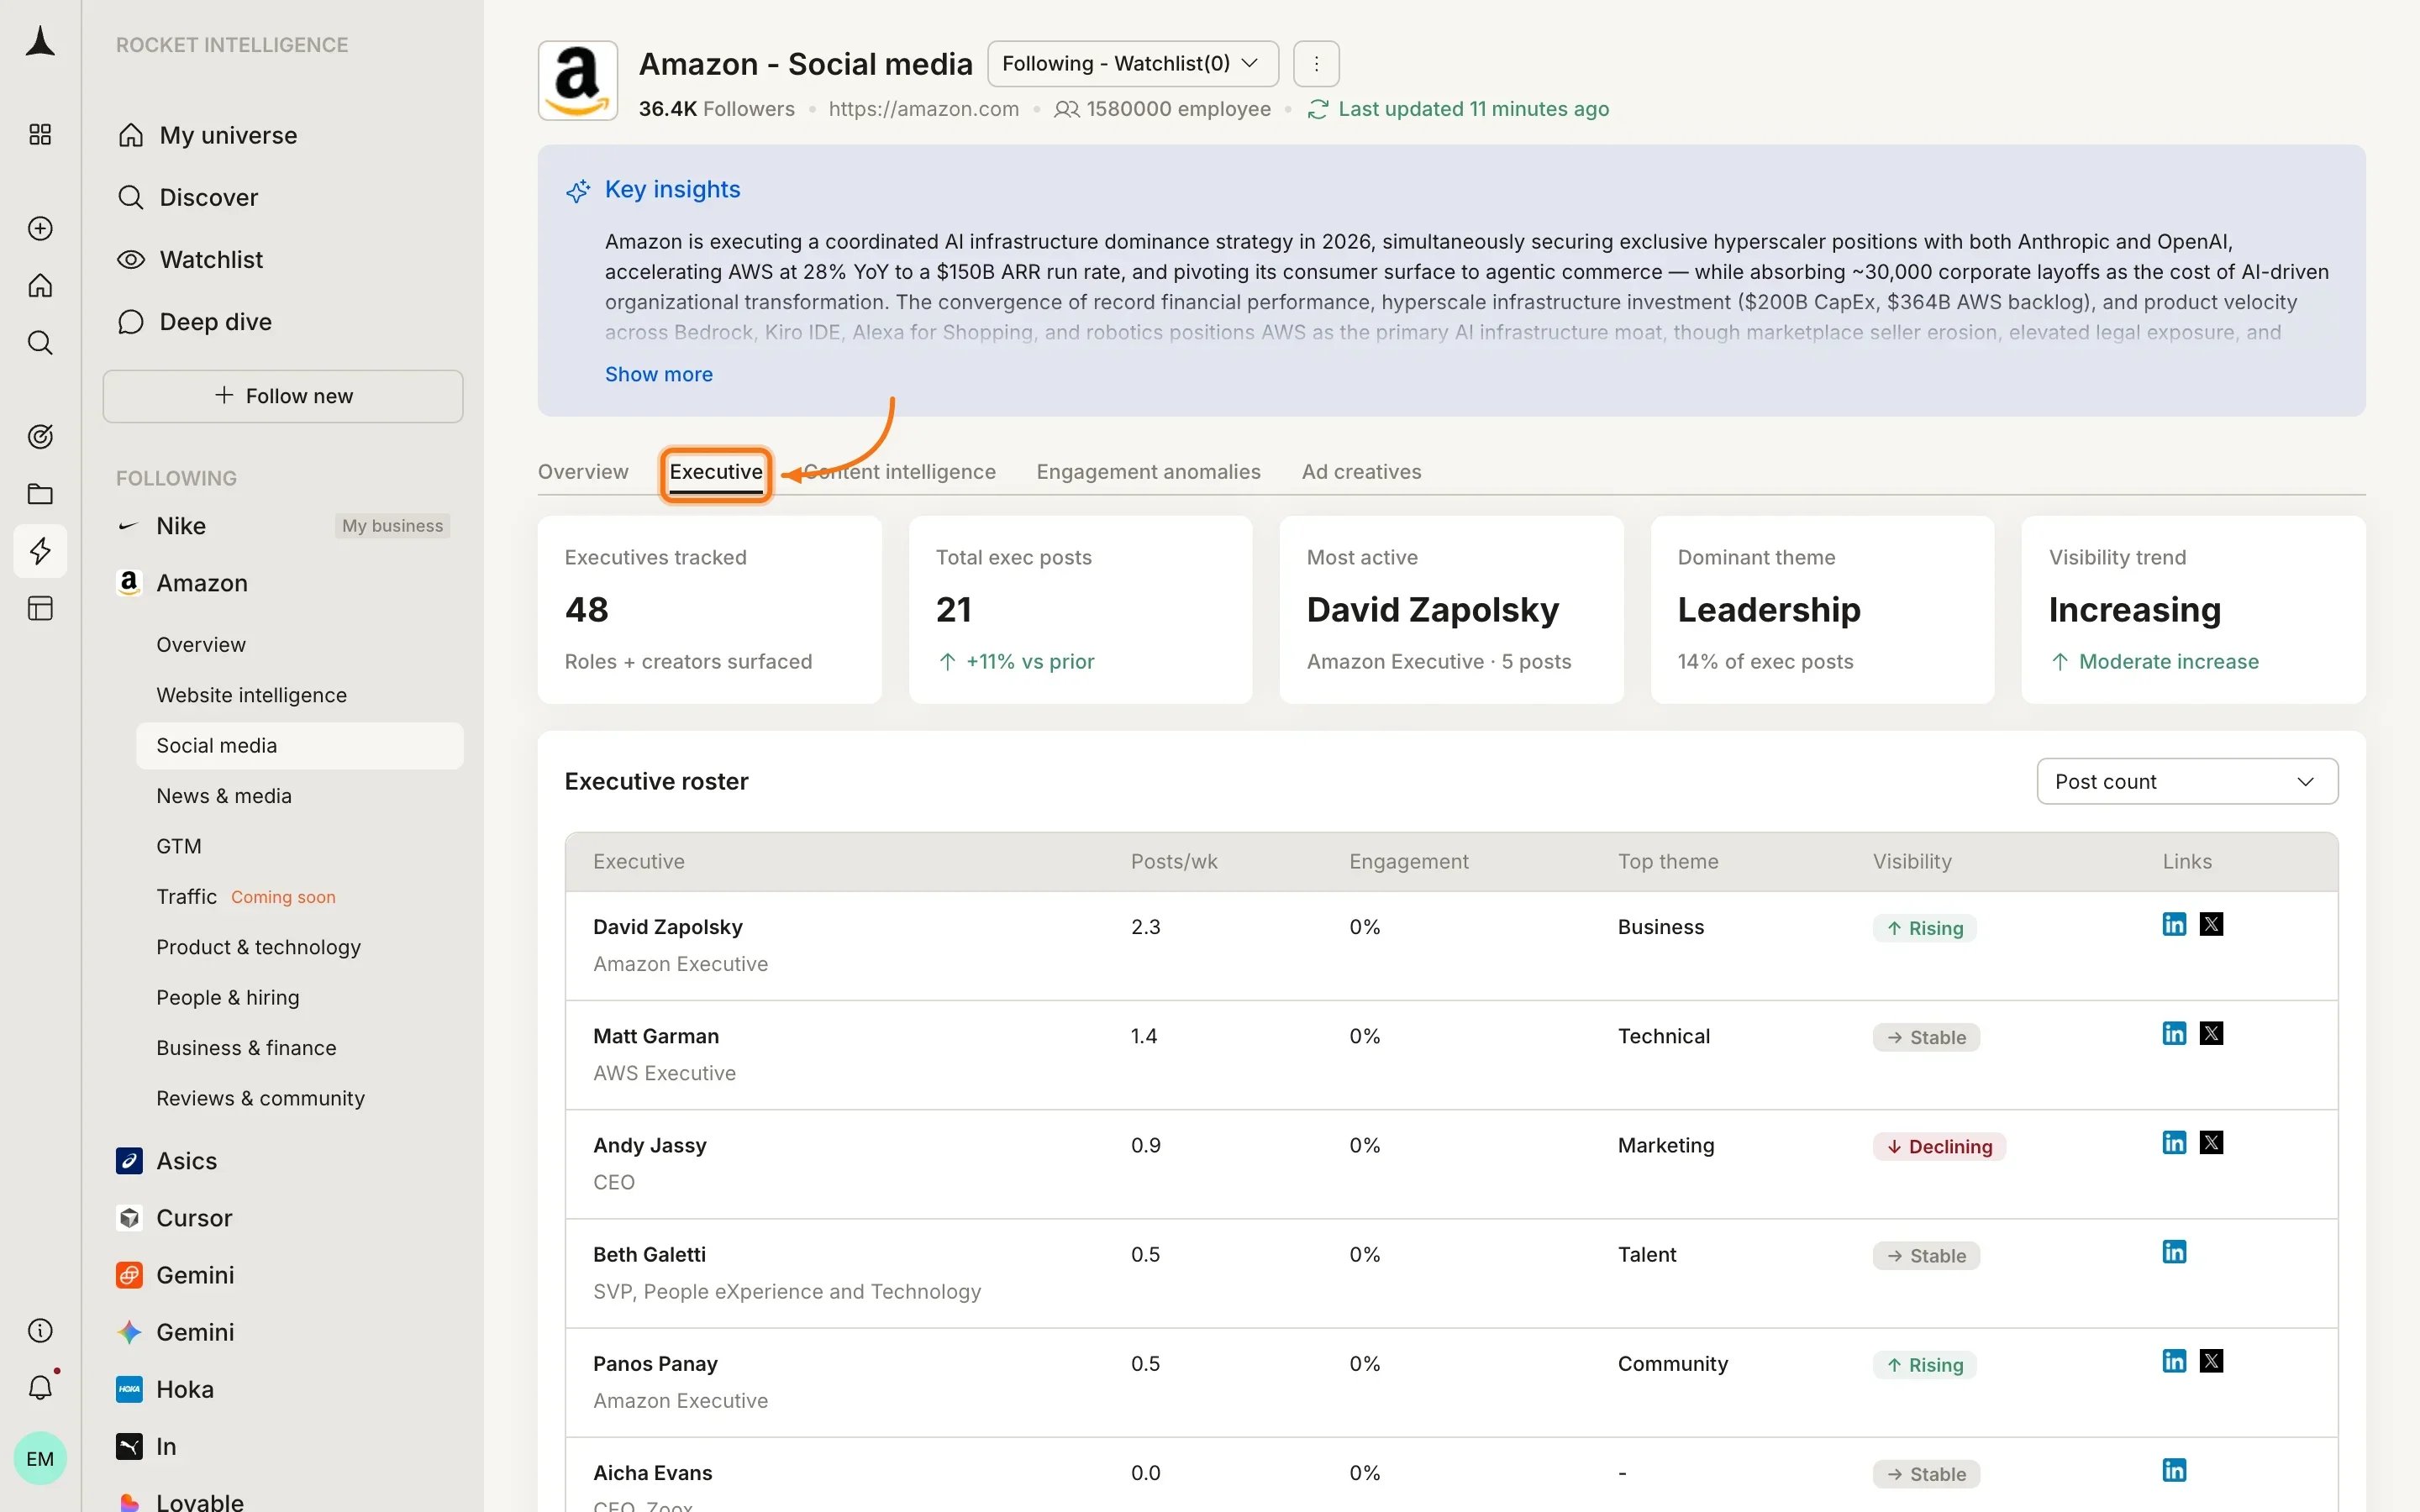2420x1512 pixels.
Task: Click the Visibility trend card
Action: click(2193, 610)
